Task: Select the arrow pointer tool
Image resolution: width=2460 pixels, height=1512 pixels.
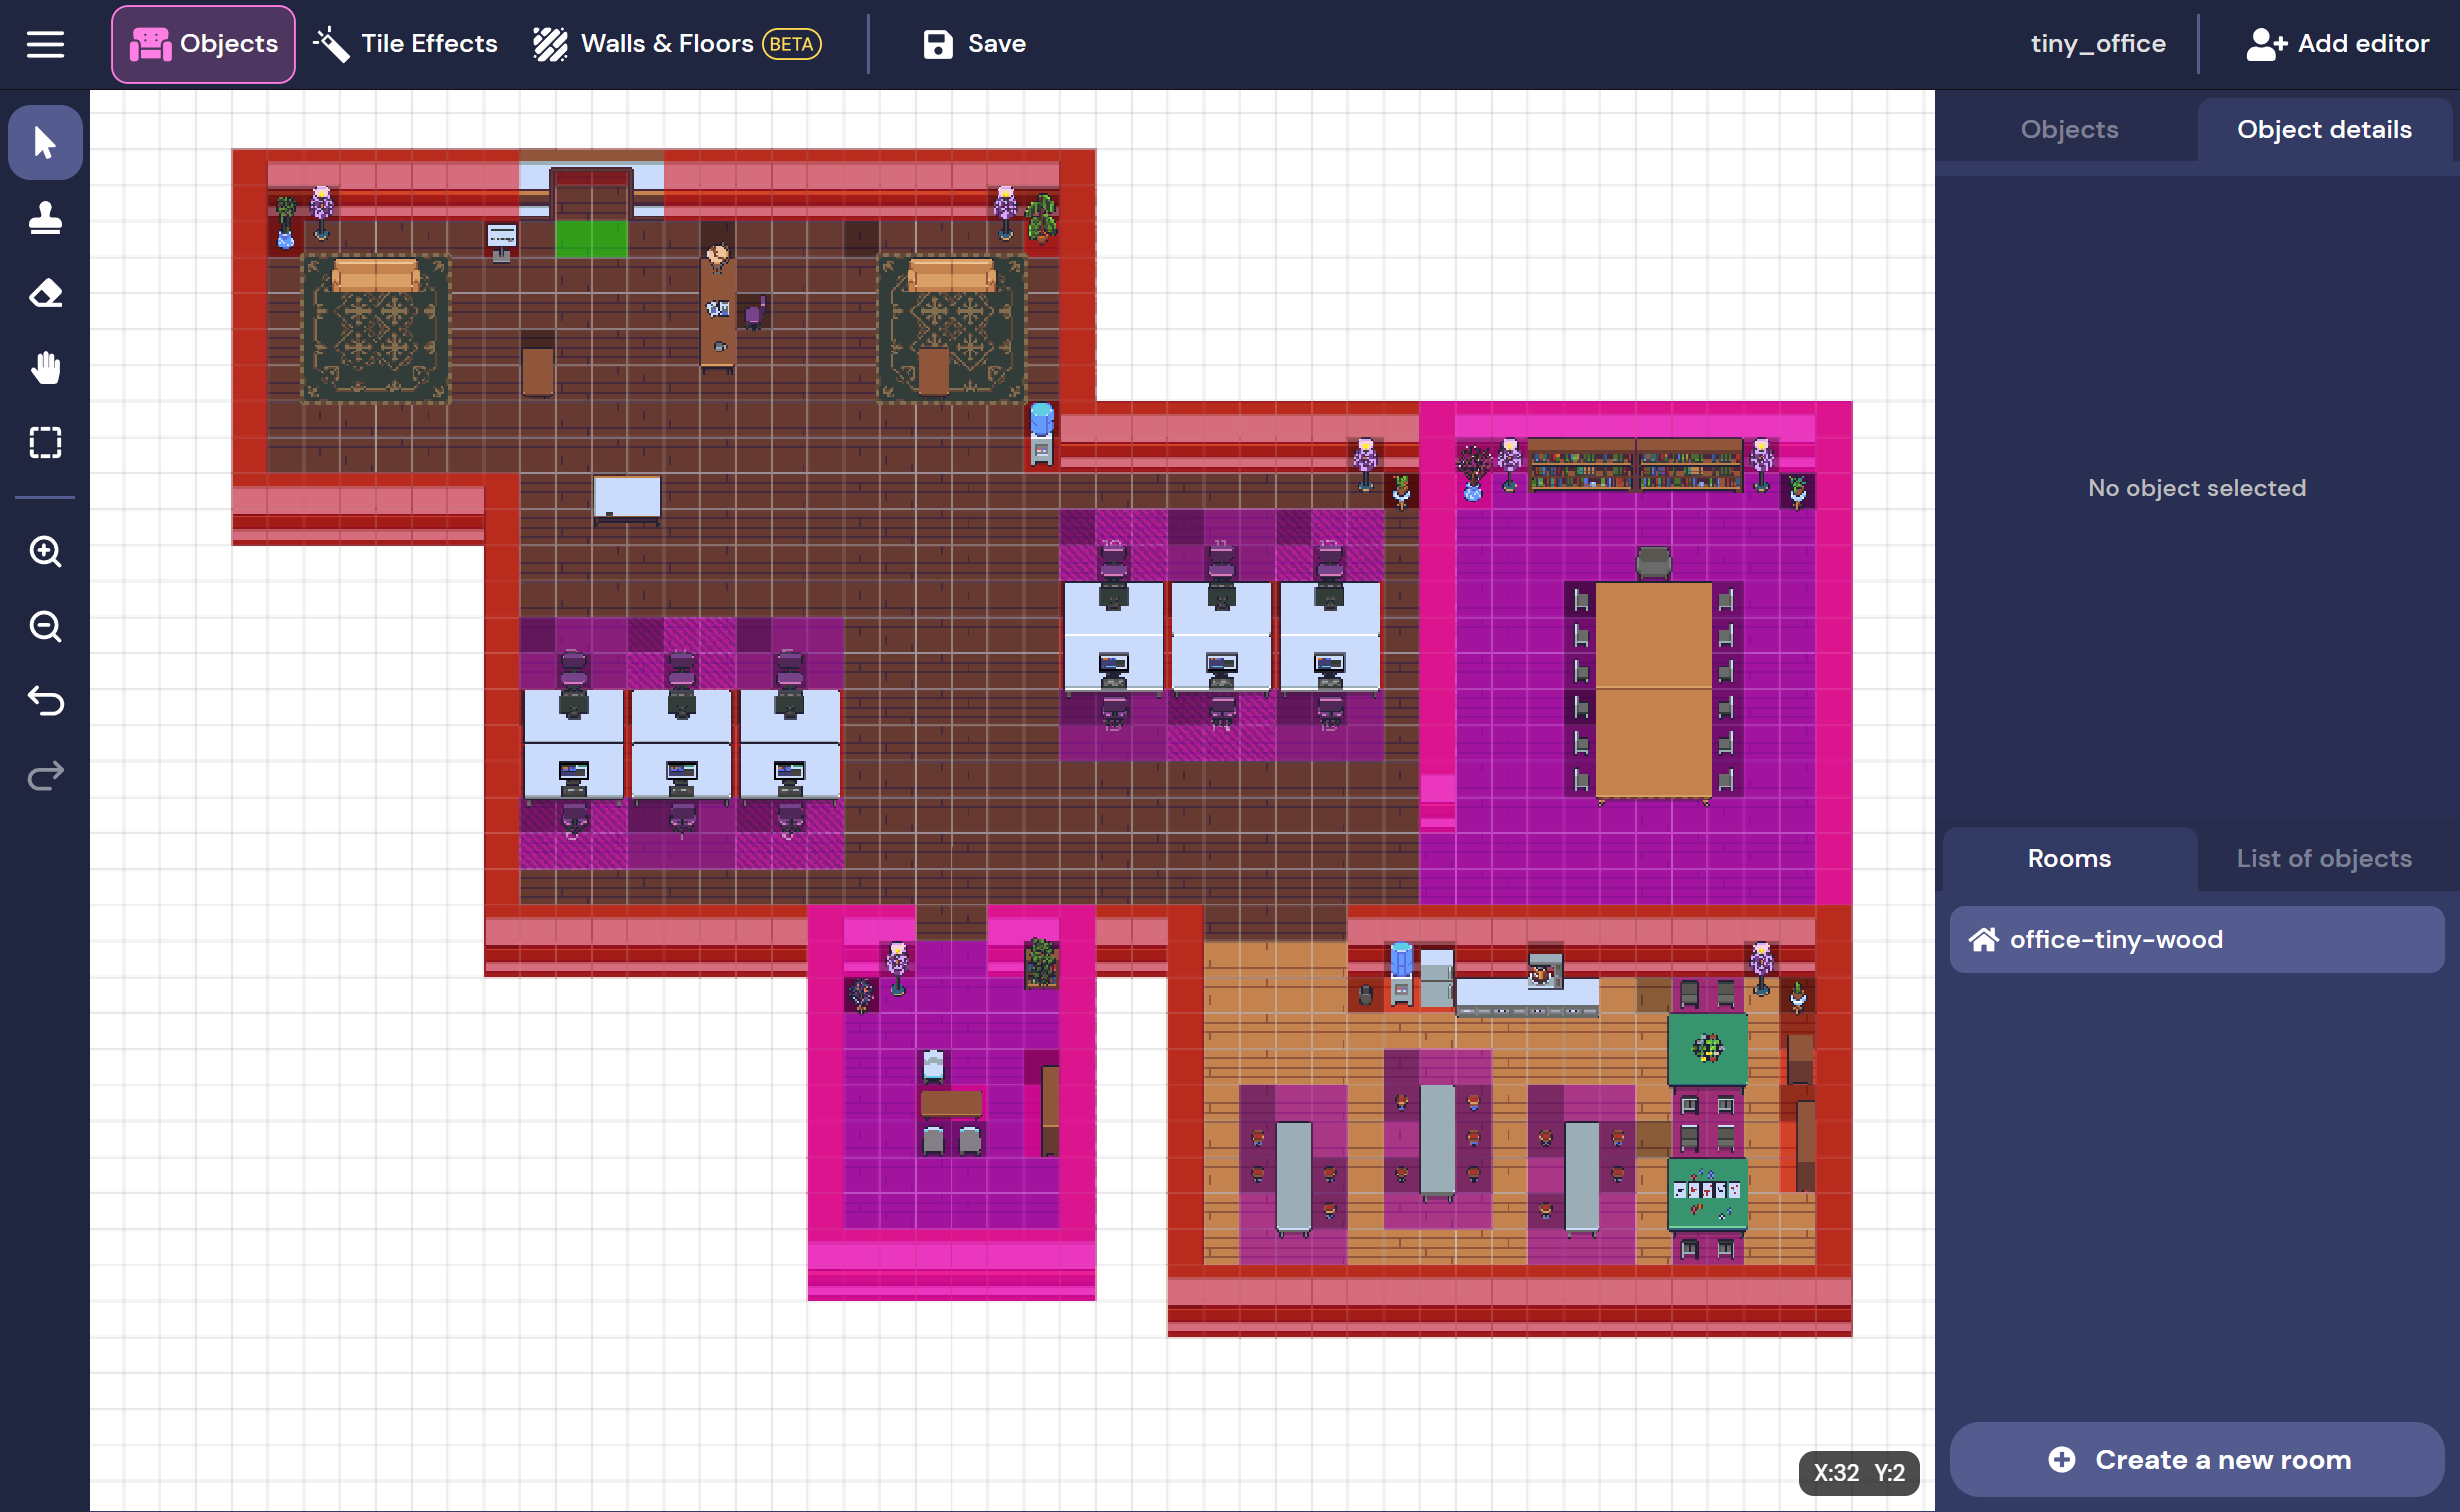Action: pos(45,143)
